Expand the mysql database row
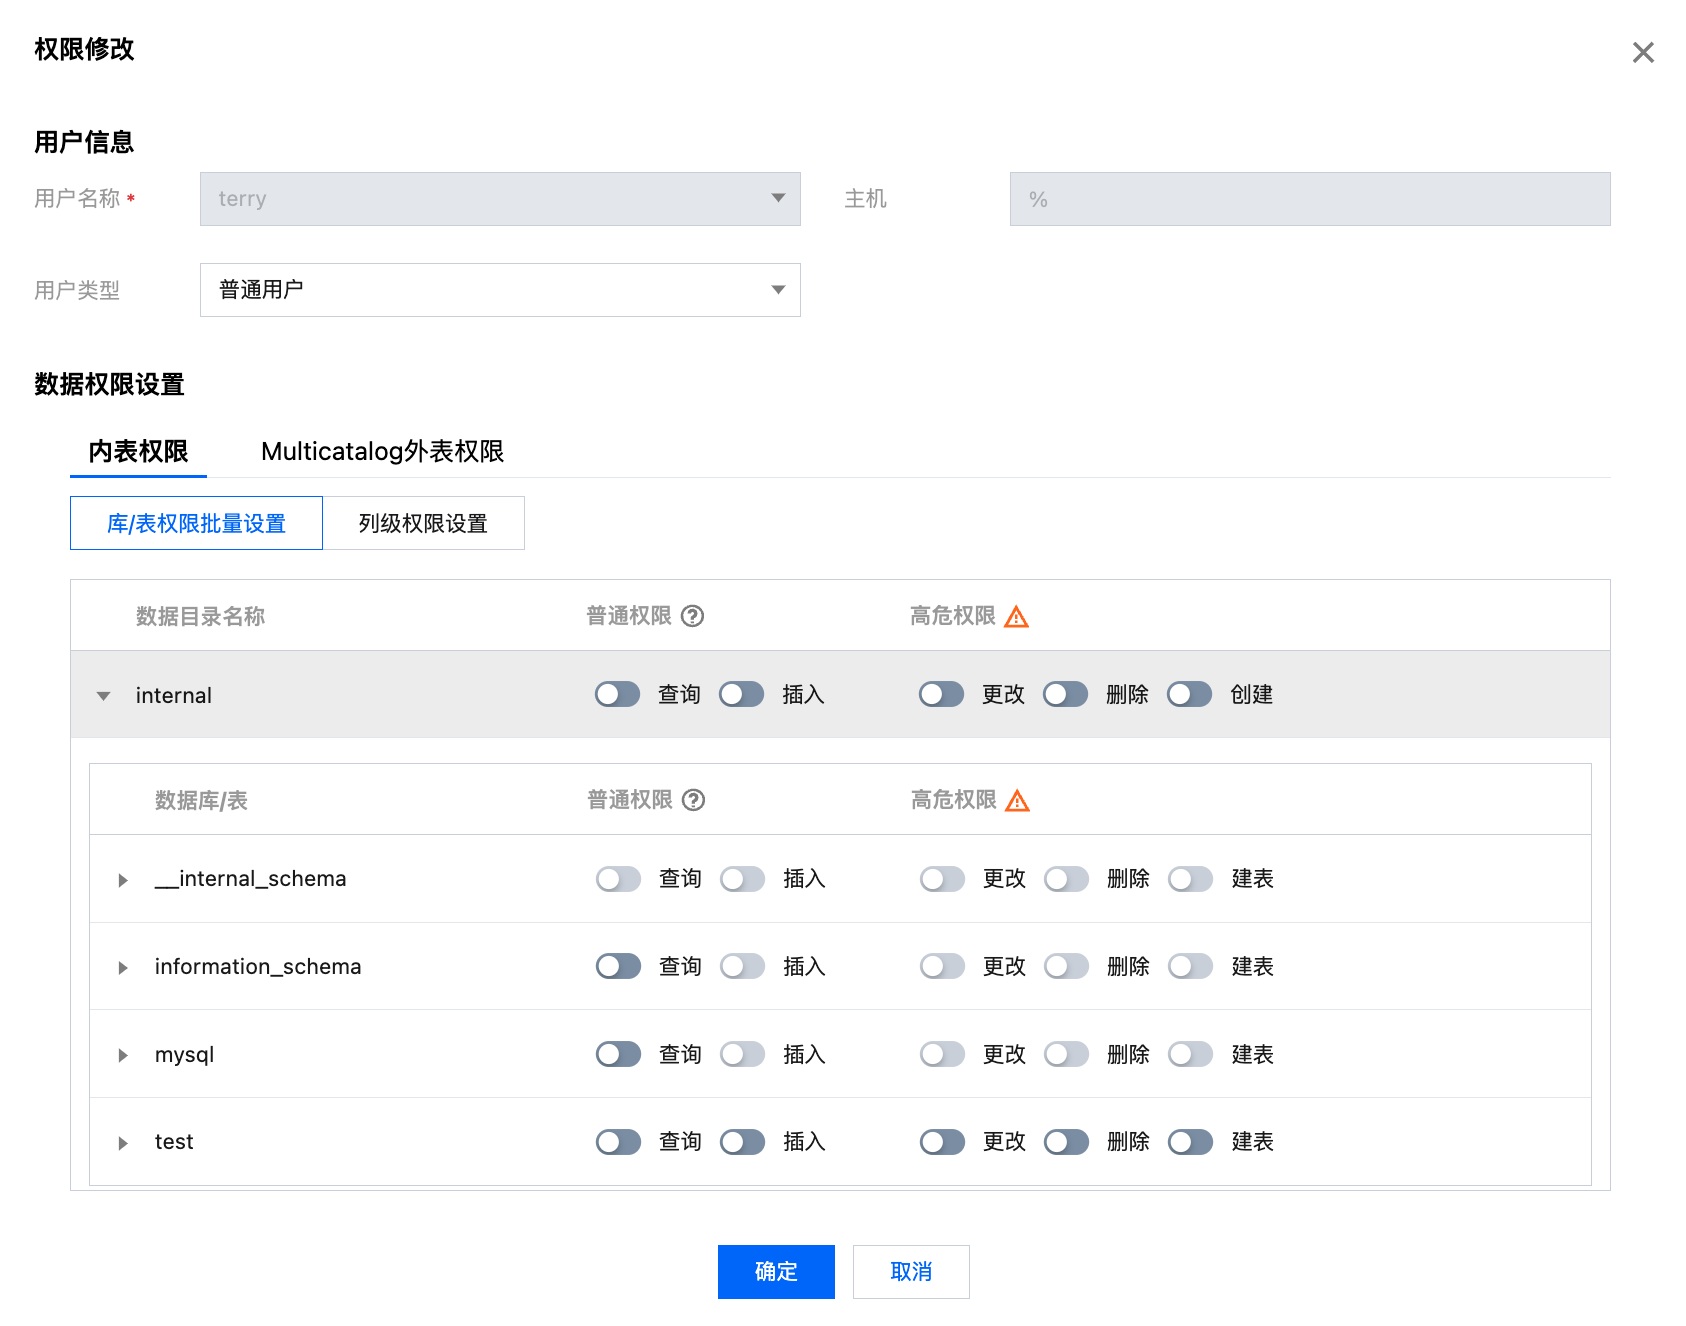The width and height of the screenshot is (1686, 1326). (x=123, y=1055)
